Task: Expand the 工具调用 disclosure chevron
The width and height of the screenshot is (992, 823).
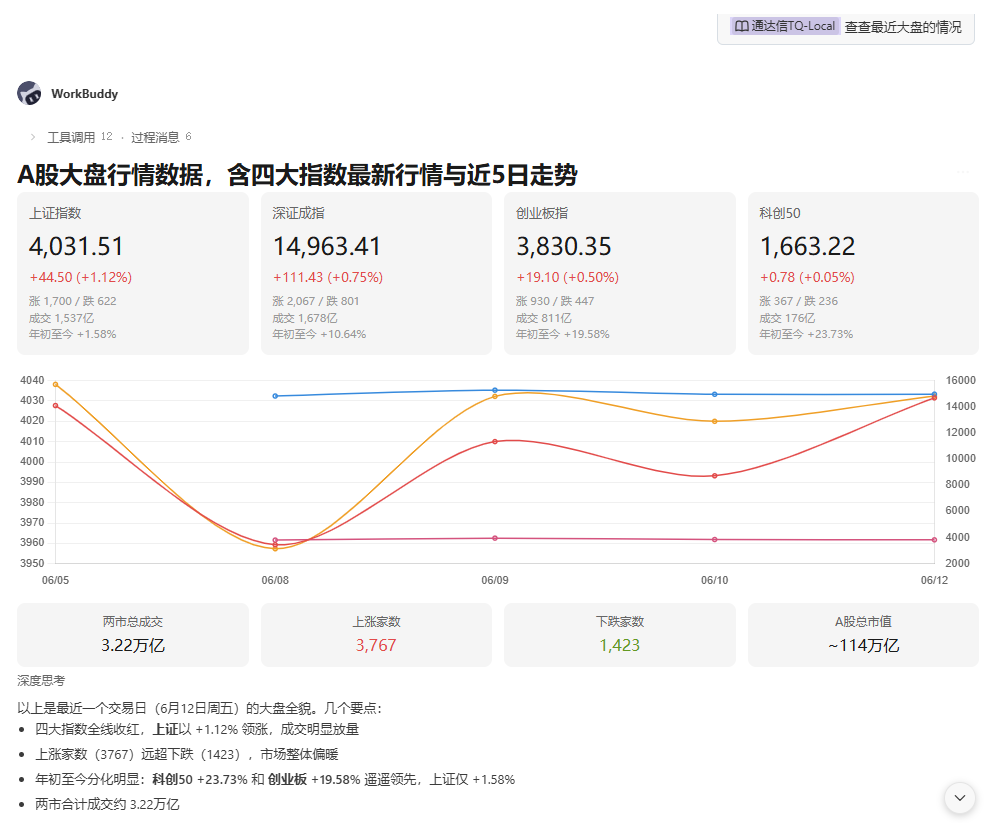Action: [x=33, y=137]
